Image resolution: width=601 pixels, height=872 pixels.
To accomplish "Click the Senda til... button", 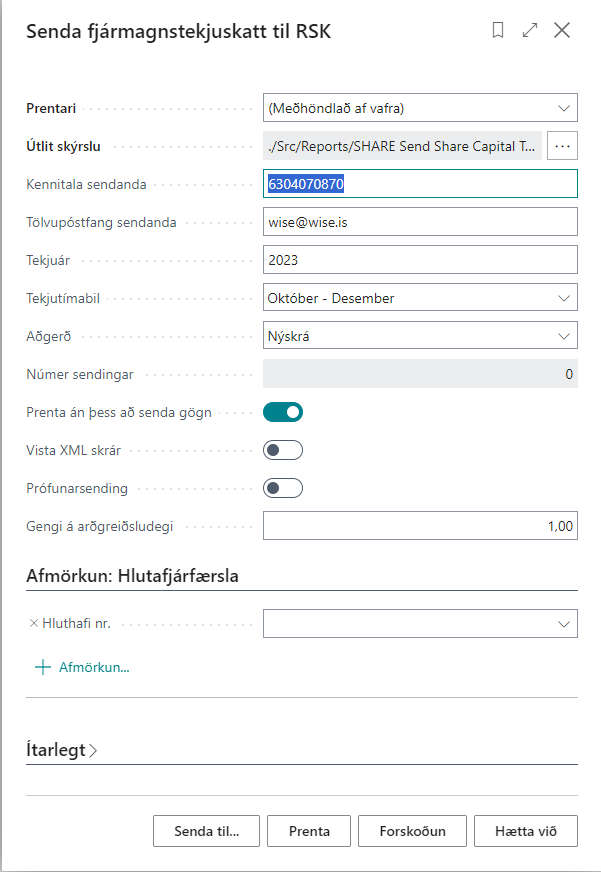I will coord(207,830).
